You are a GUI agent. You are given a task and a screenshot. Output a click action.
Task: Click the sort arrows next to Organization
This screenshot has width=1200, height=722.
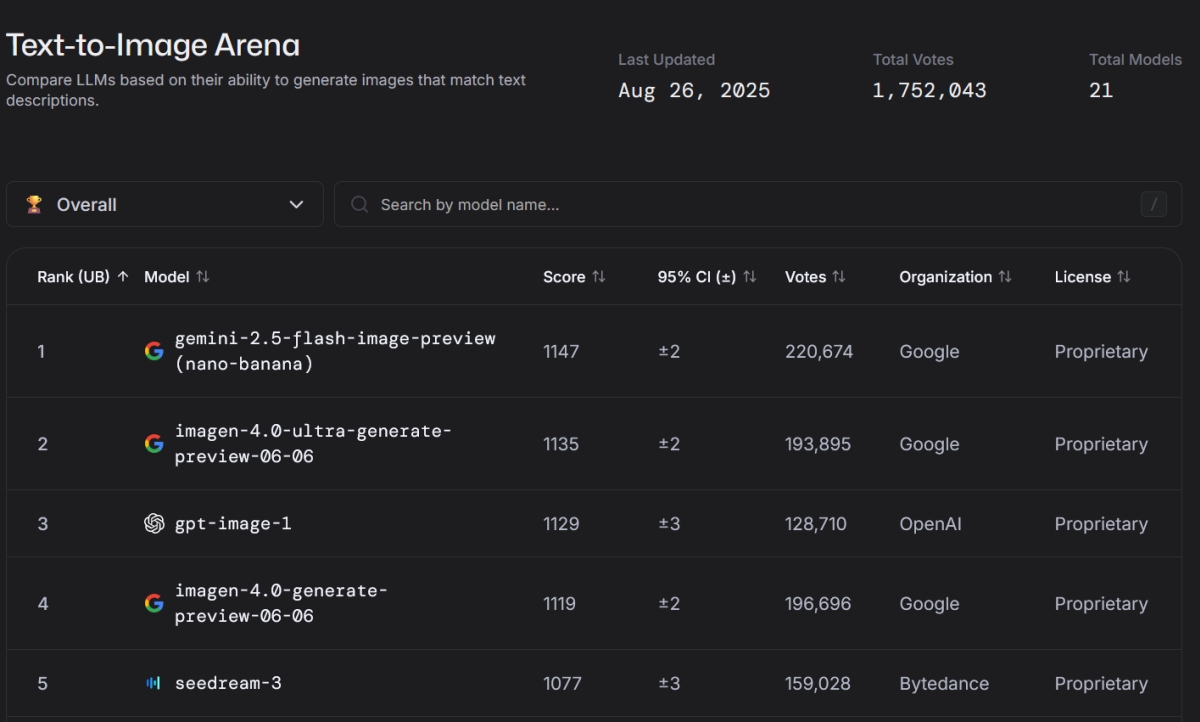pos(1005,277)
